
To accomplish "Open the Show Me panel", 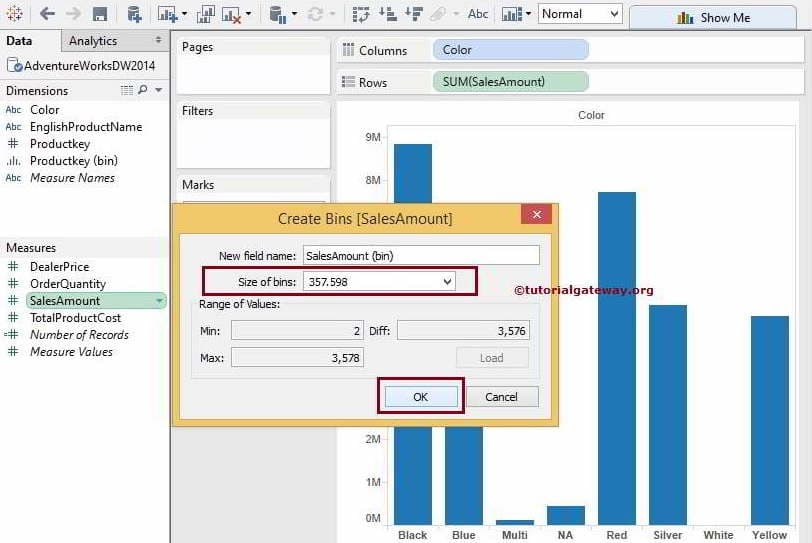I will 713,18.
